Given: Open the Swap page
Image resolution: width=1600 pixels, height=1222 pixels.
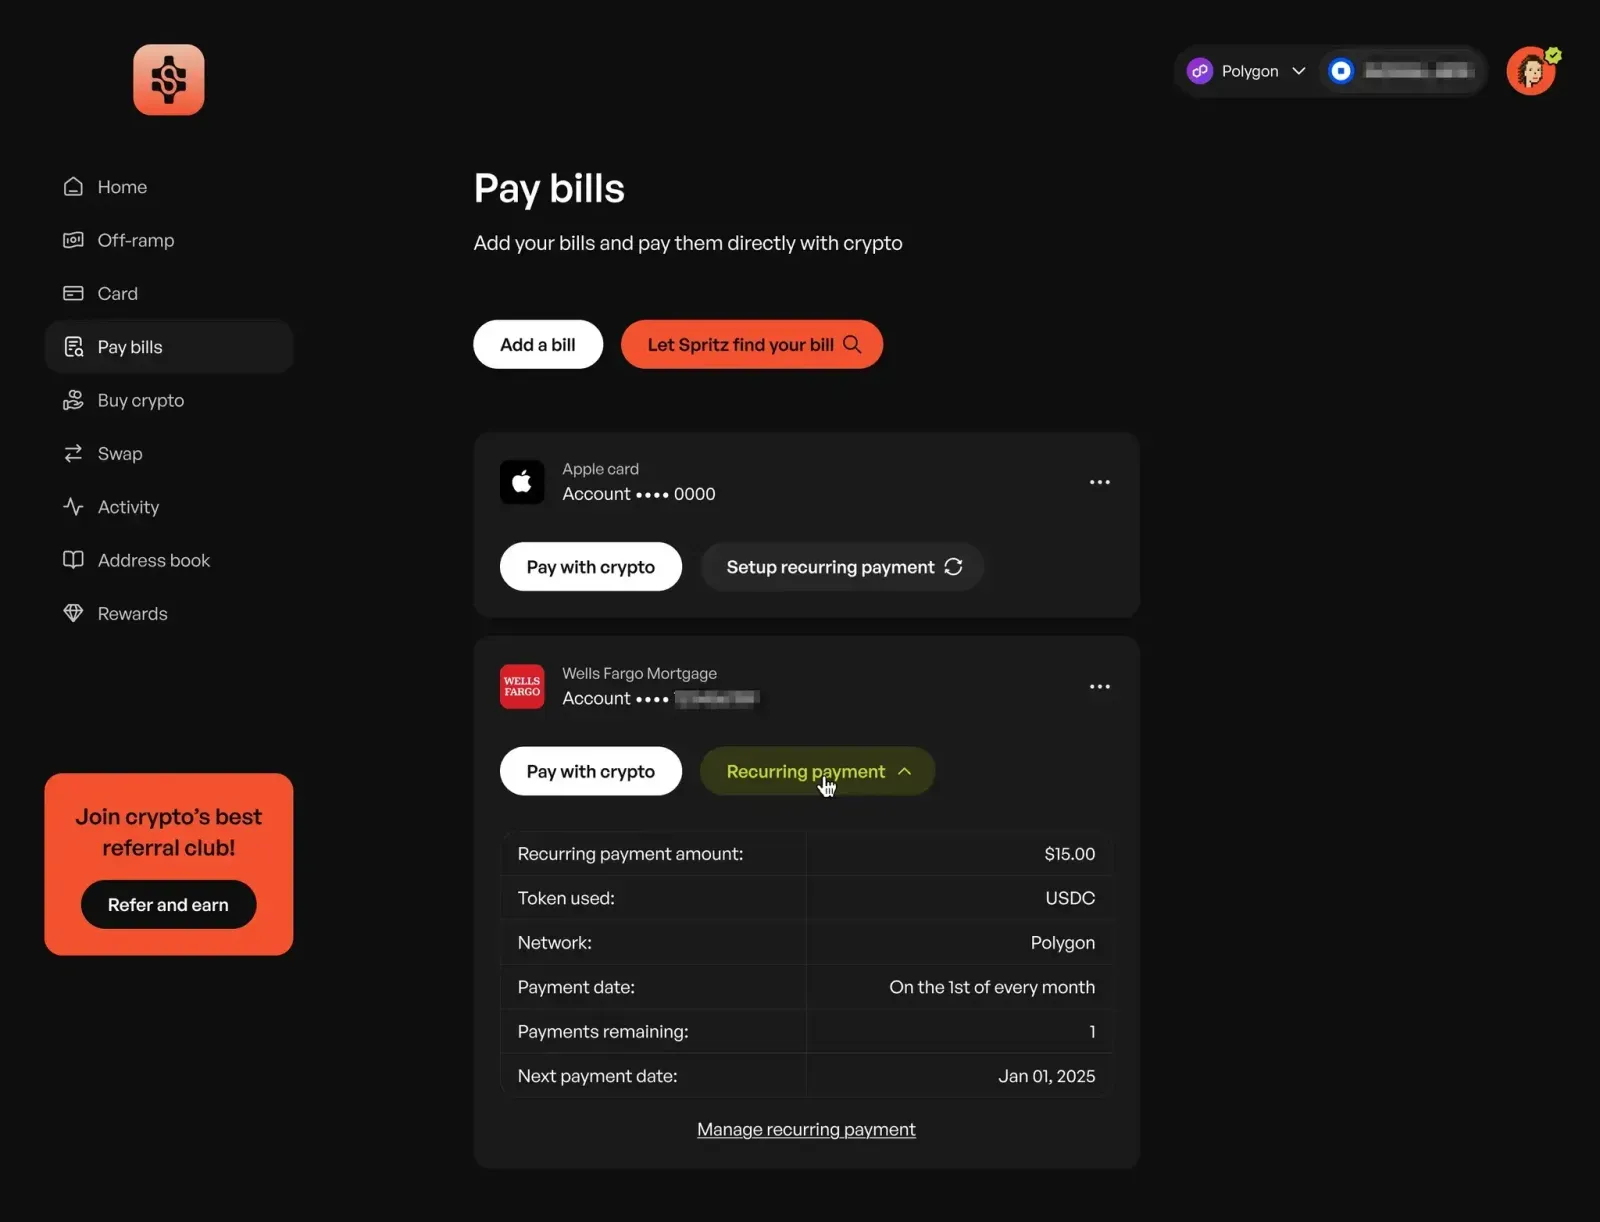Looking at the screenshot, I should pyautogui.click(x=169, y=454).
